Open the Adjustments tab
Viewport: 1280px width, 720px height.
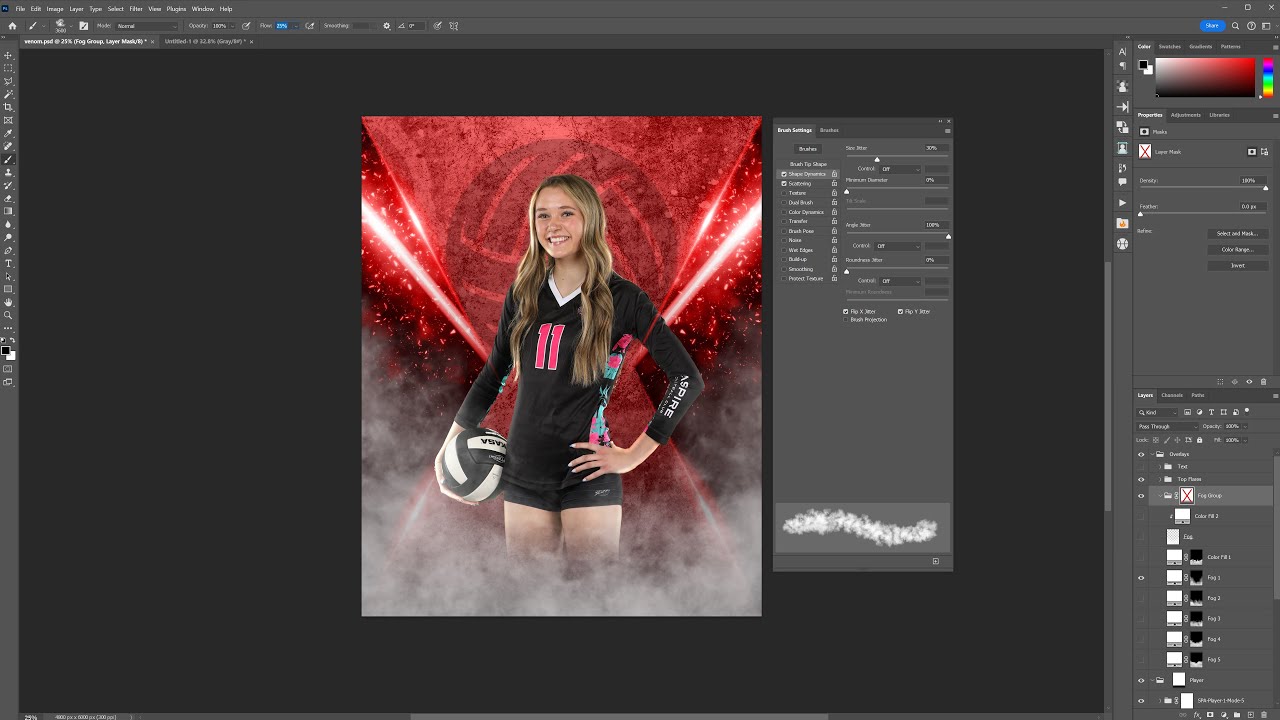[x=1186, y=115]
